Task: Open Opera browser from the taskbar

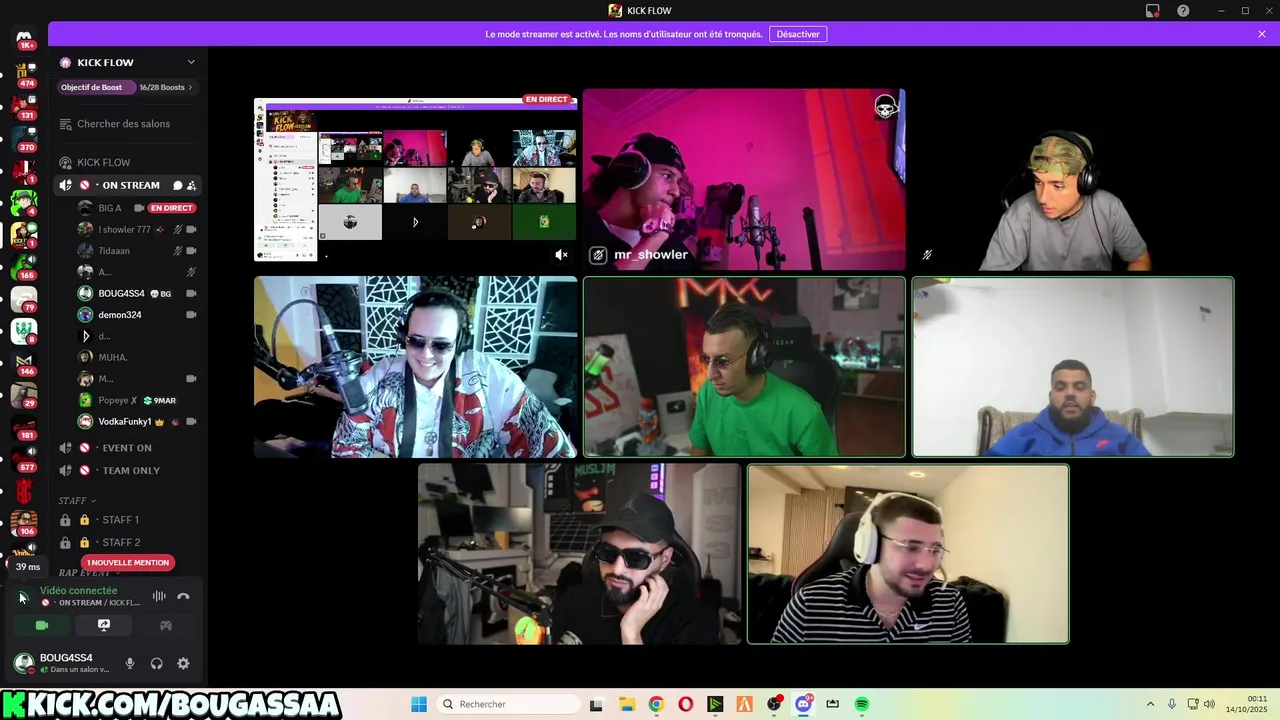Action: (685, 704)
